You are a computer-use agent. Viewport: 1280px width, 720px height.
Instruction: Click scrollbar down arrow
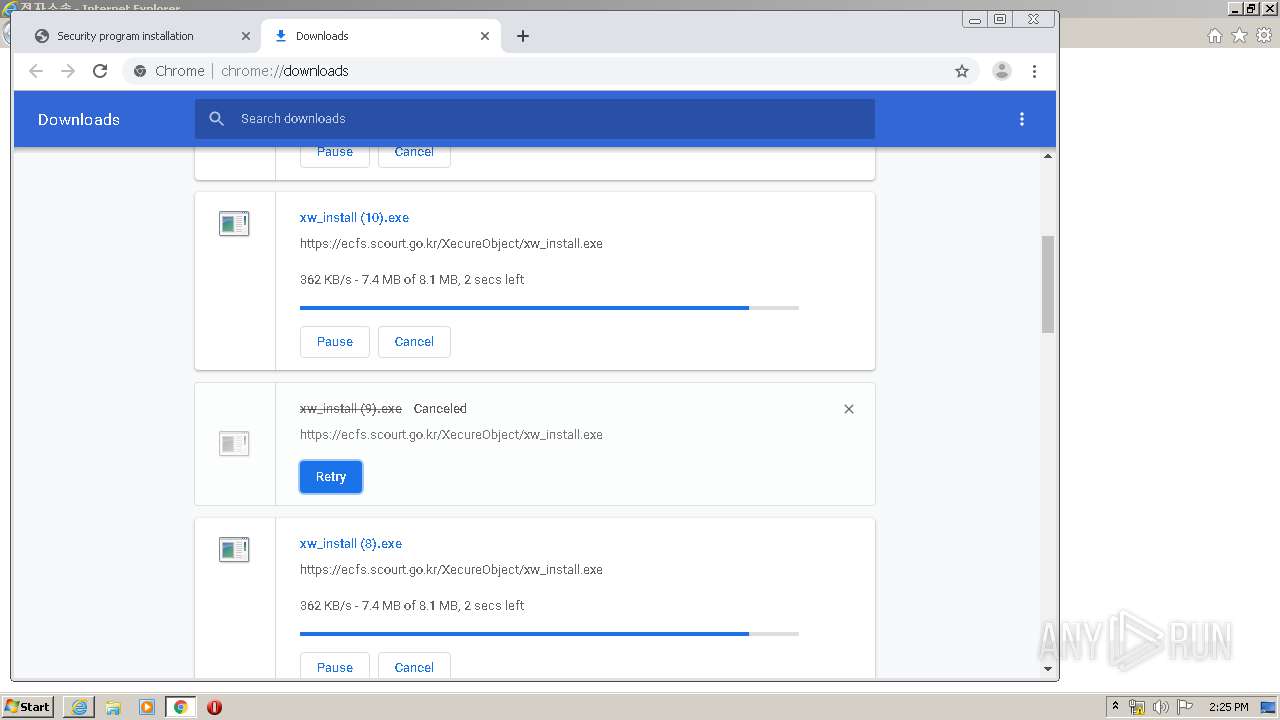coord(1048,669)
